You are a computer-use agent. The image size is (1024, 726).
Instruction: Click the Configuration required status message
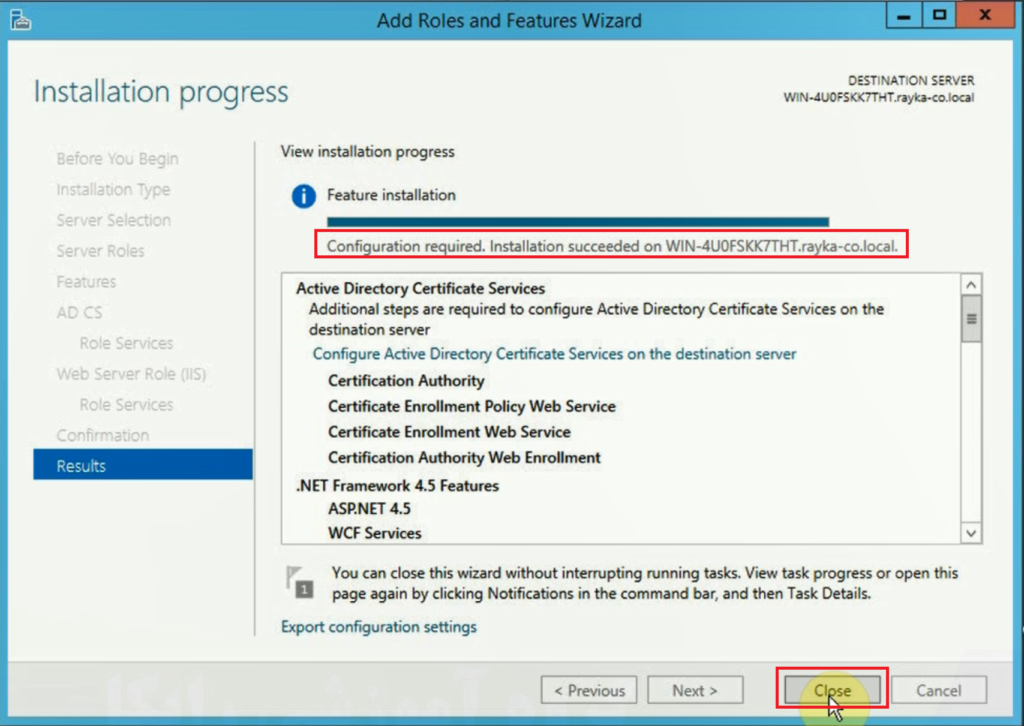tap(612, 246)
